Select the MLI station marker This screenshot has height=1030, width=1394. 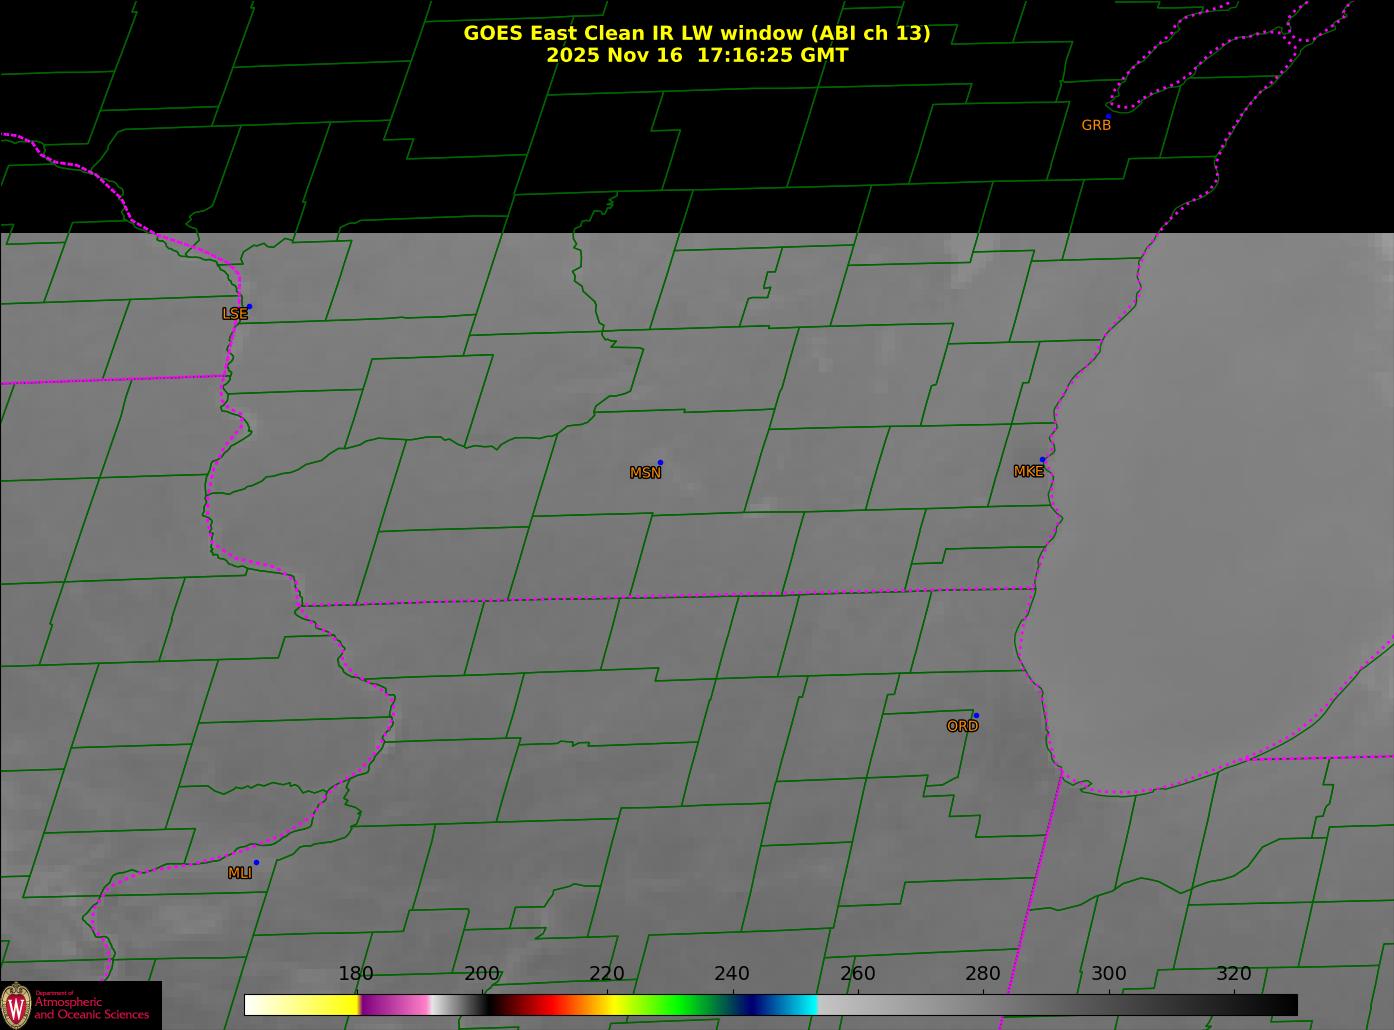[x=256, y=863]
